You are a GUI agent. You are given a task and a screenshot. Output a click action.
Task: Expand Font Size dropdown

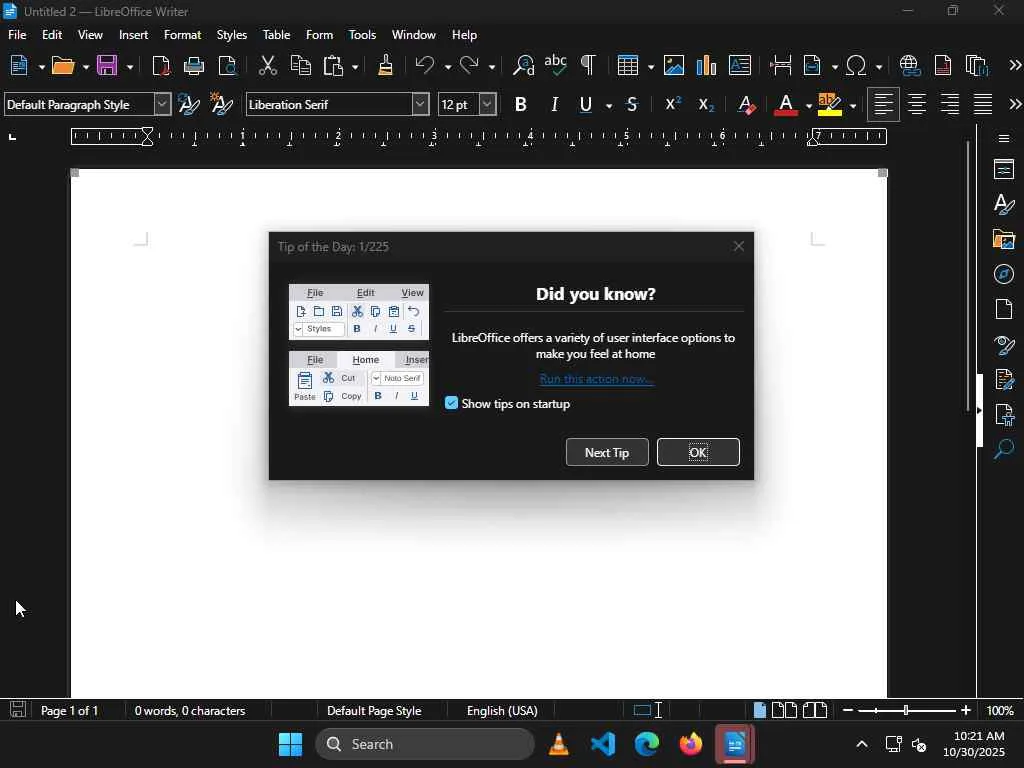click(488, 104)
